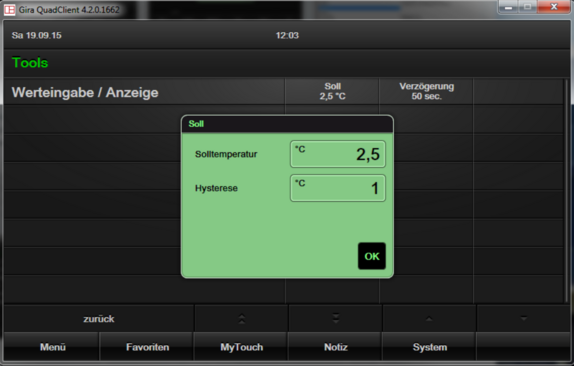Image resolution: width=574 pixels, height=366 pixels.
Task: Click the single up arrow button
Action: [429, 319]
